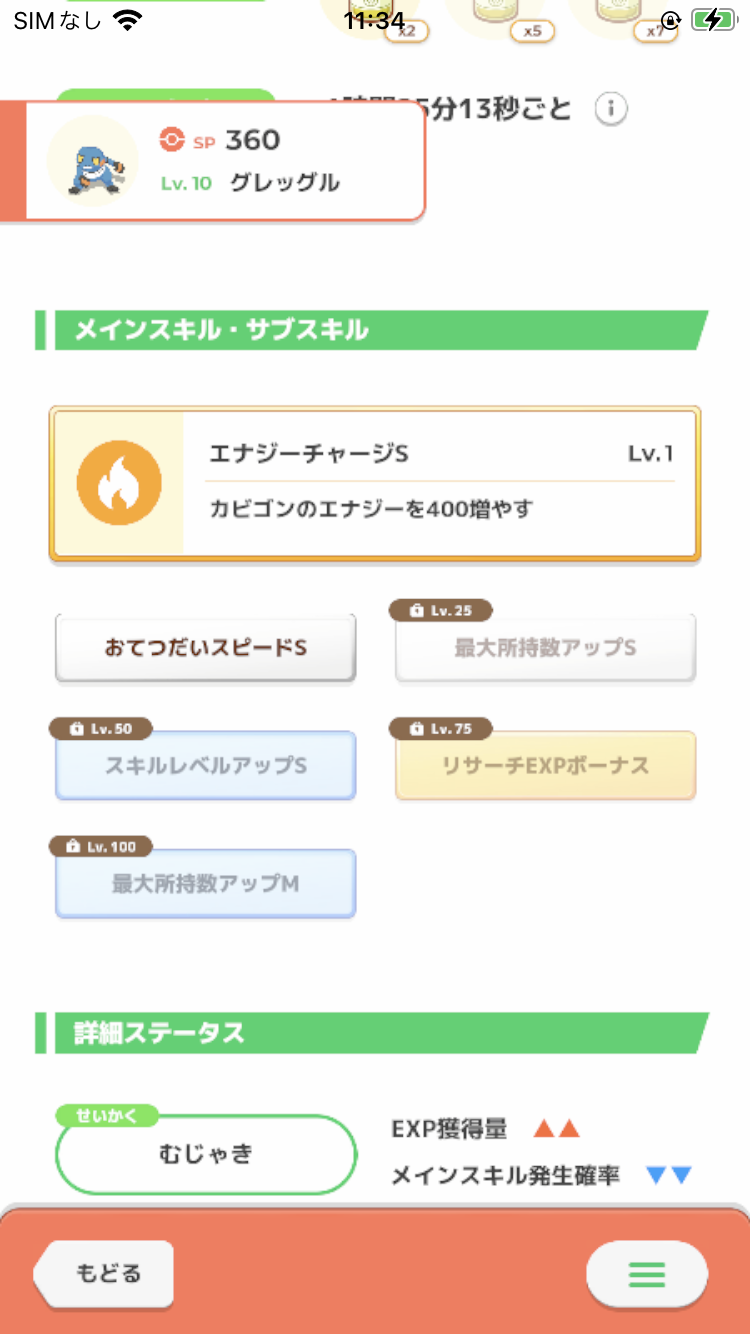The height and width of the screenshot is (1334, 750).
Task: Select the locked リサーチEXPボーナス skill
Action: pyautogui.click(x=545, y=766)
